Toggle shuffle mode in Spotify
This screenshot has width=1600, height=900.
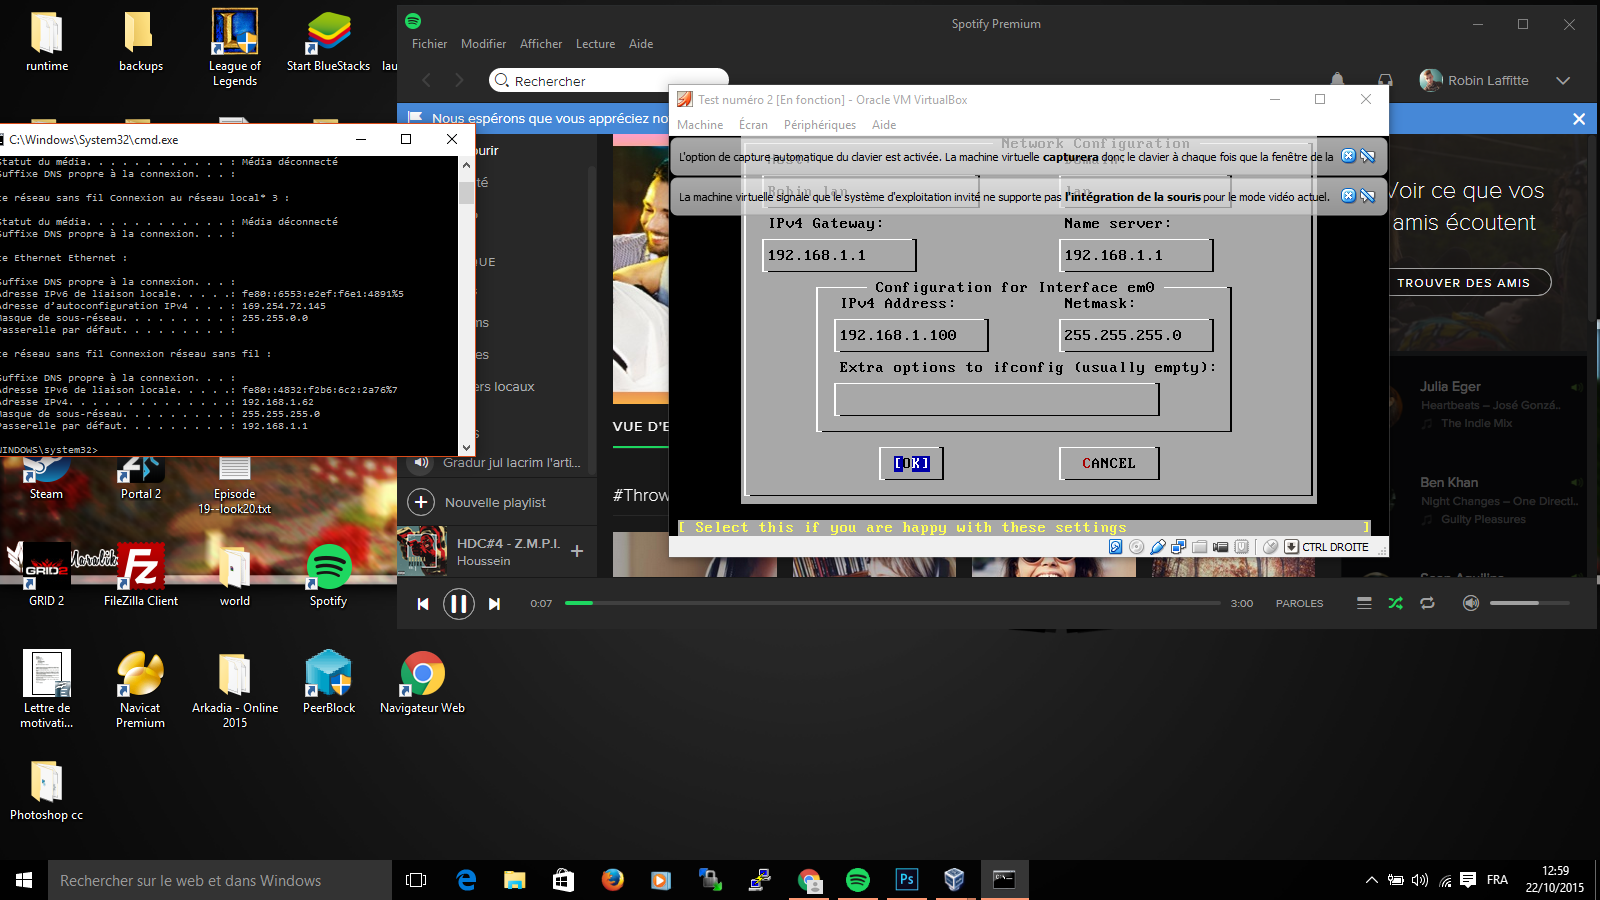click(1396, 603)
